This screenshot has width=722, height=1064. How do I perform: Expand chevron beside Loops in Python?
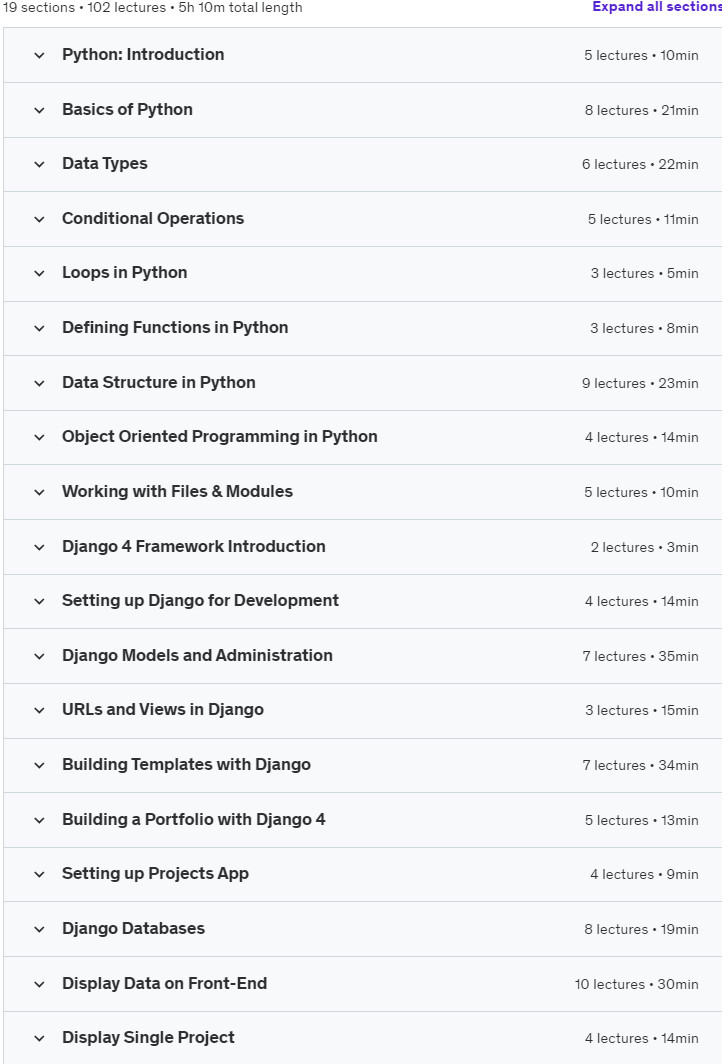(x=39, y=273)
